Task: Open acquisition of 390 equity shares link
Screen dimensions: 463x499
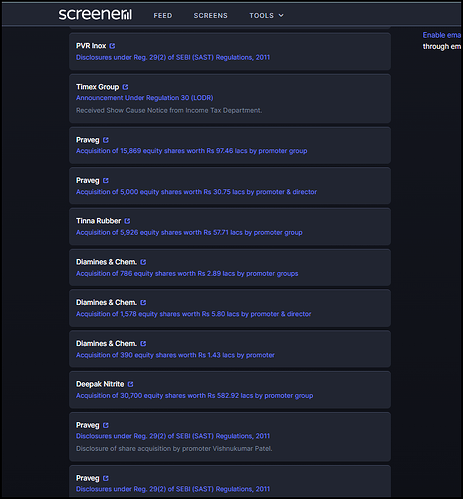Action: point(175,355)
